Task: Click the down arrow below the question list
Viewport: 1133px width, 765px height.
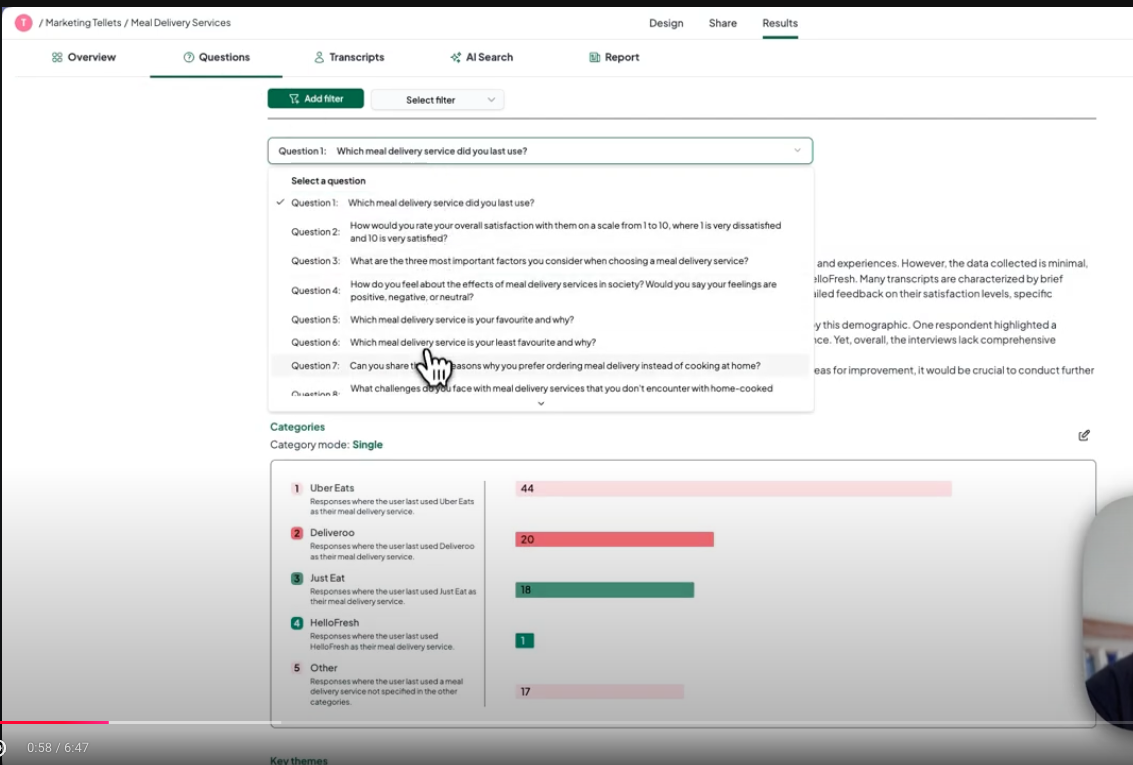Action: point(540,404)
